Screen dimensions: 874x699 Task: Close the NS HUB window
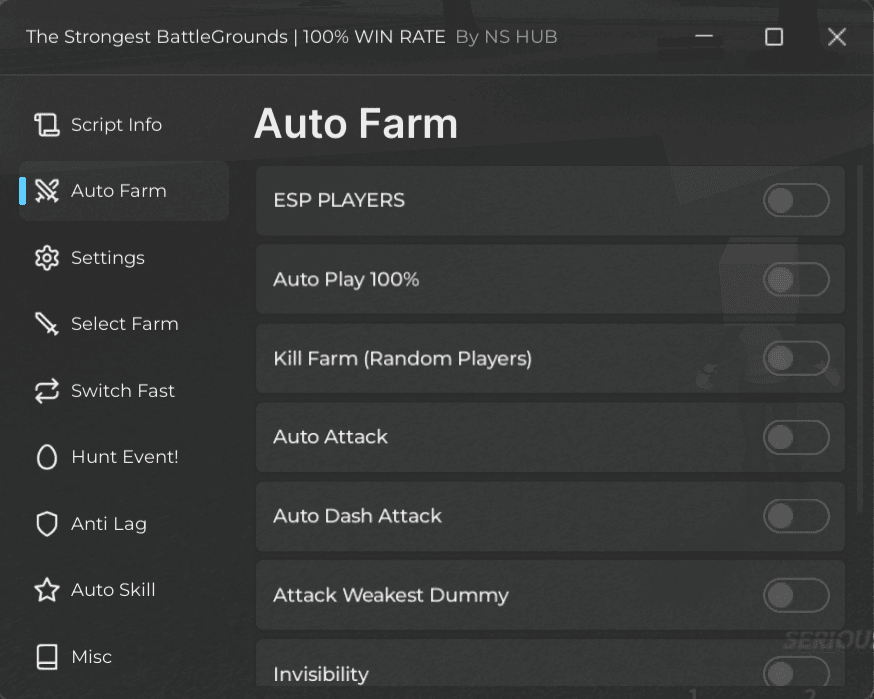[x=837, y=37]
